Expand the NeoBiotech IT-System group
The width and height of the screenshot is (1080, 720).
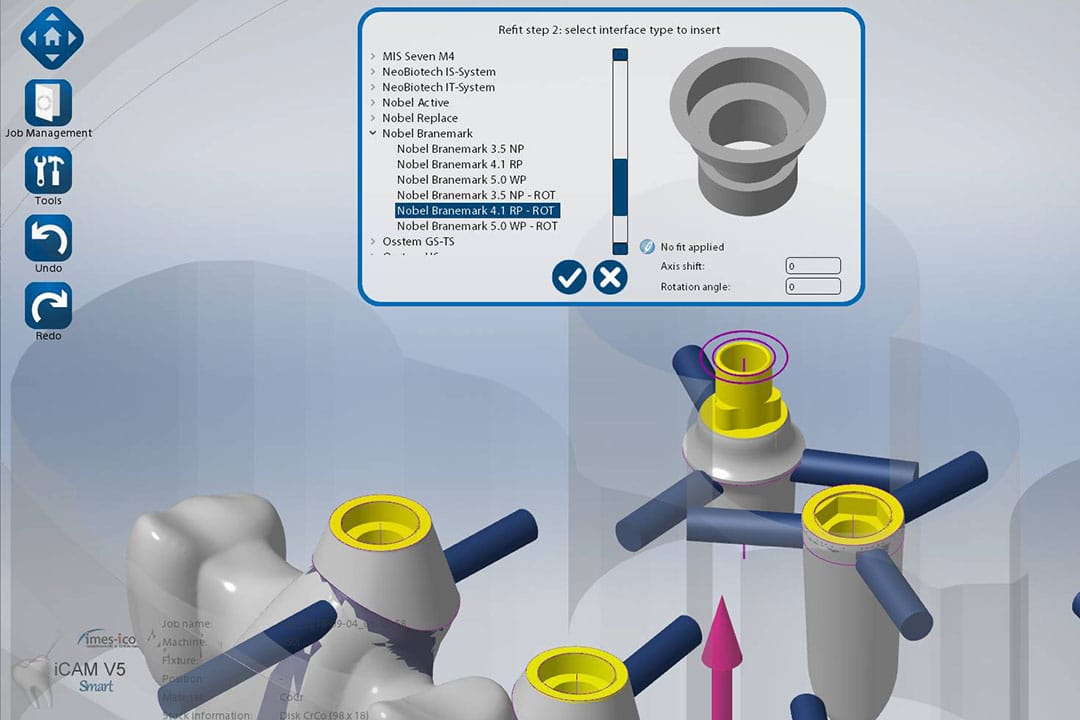point(373,88)
